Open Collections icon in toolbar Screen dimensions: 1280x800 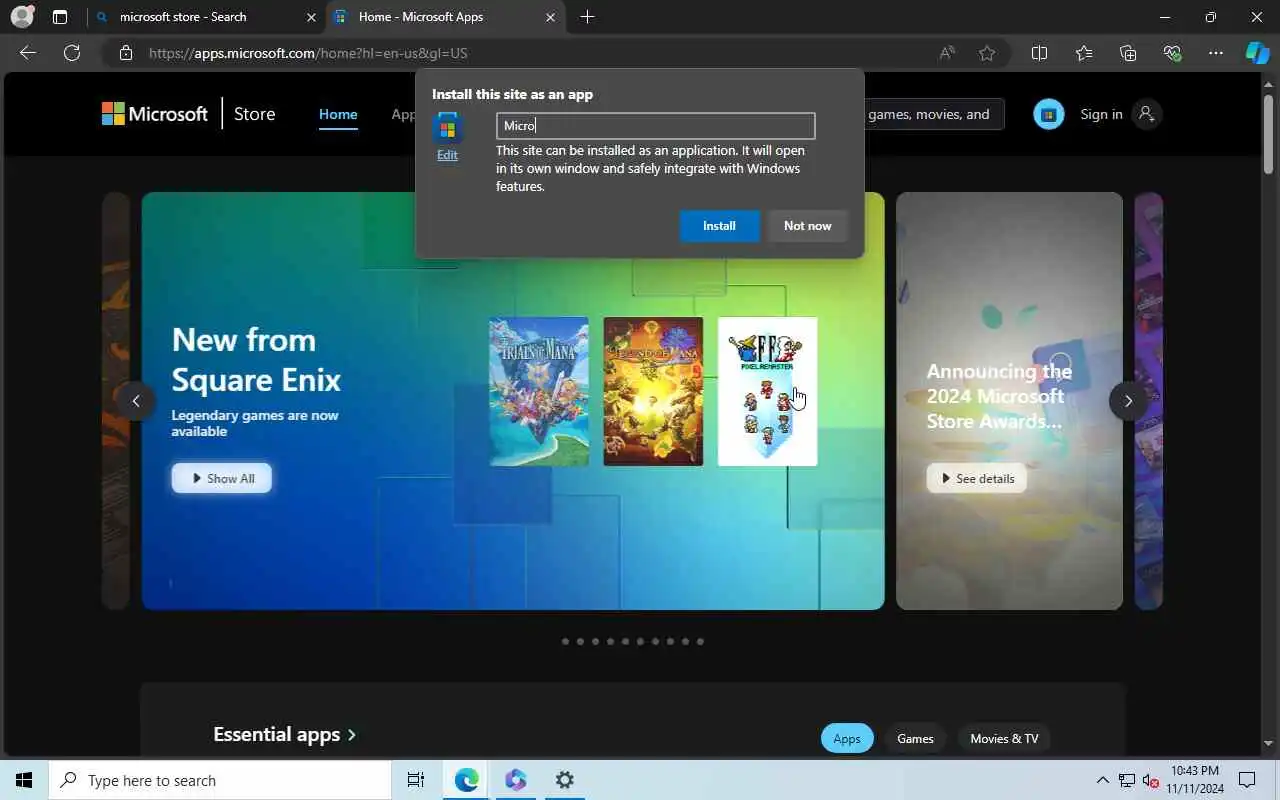[1128, 53]
